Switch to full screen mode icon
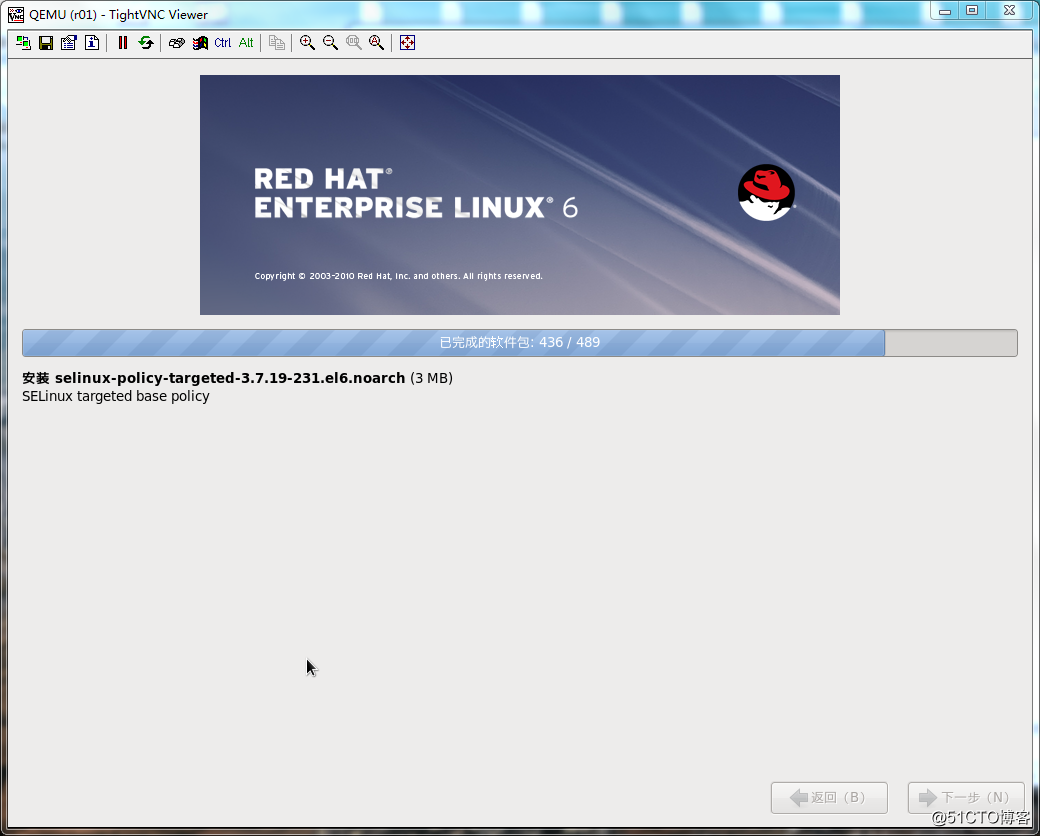This screenshot has height=836, width=1040. 407,43
